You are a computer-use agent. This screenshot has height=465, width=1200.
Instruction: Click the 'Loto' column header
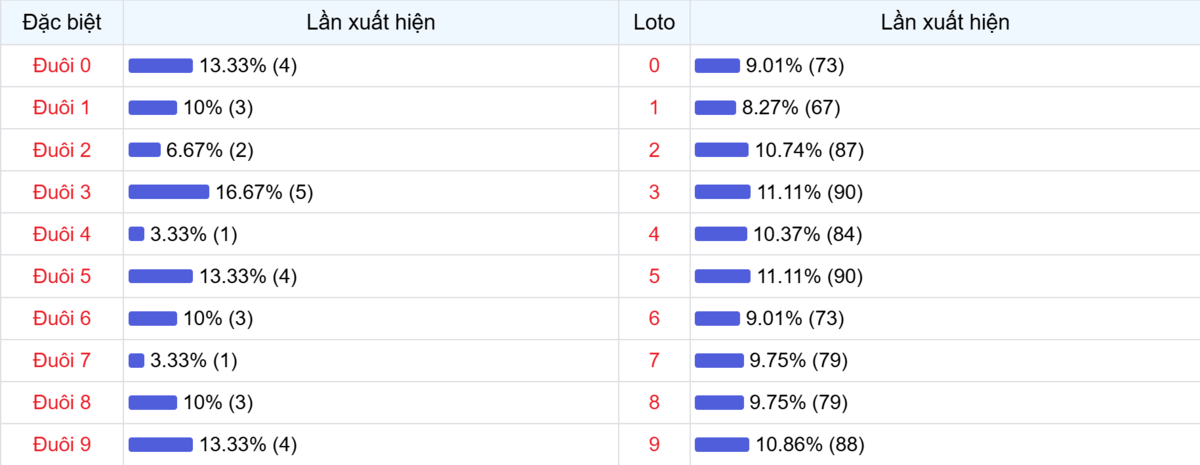(x=654, y=22)
